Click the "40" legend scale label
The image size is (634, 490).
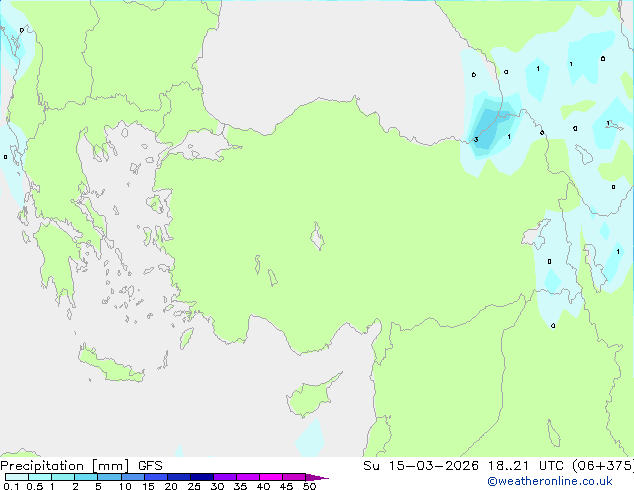point(263,486)
